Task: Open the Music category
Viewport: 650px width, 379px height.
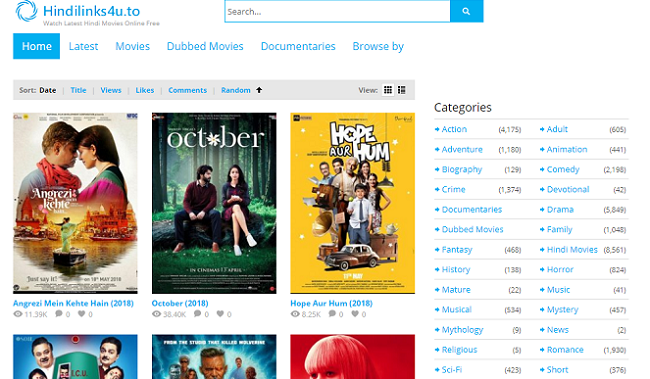Action: point(558,289)
